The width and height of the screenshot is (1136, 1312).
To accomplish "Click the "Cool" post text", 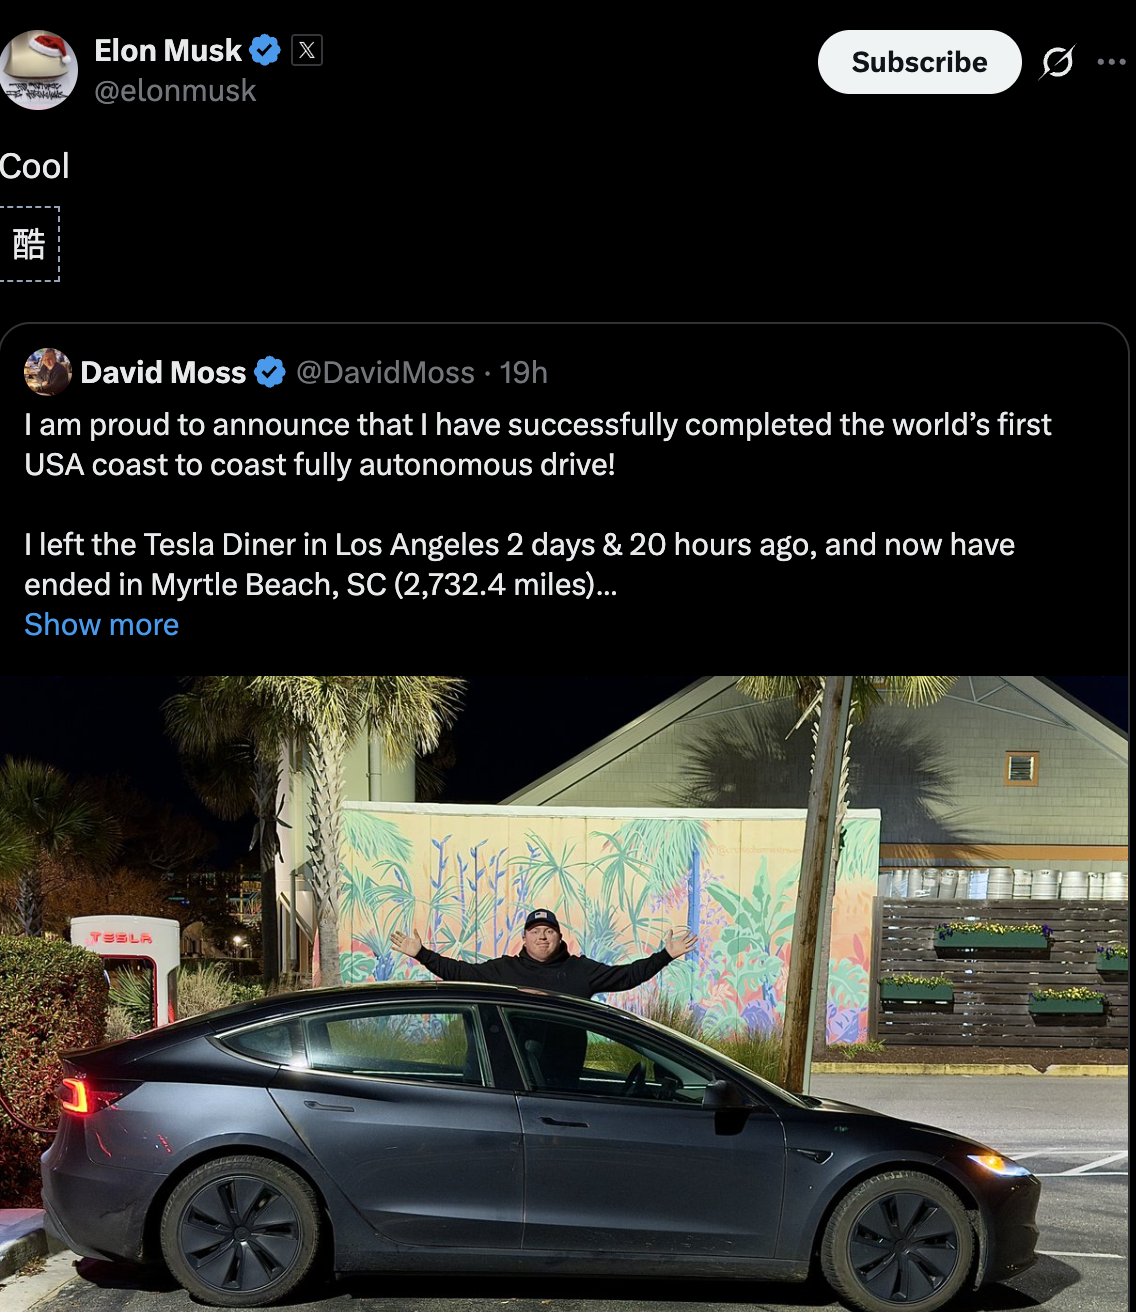I will click(x=35, y=166).
